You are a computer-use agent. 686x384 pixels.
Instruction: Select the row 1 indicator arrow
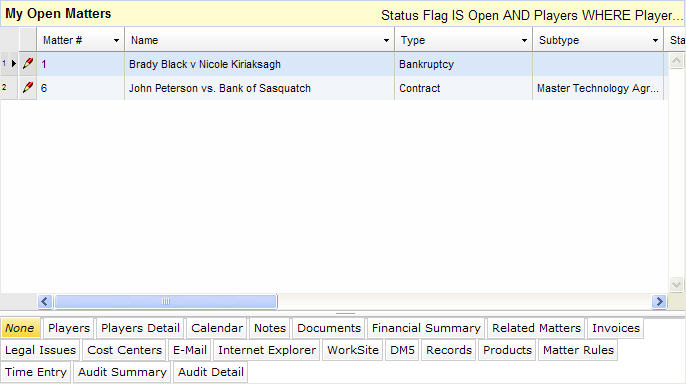[14, 63]
